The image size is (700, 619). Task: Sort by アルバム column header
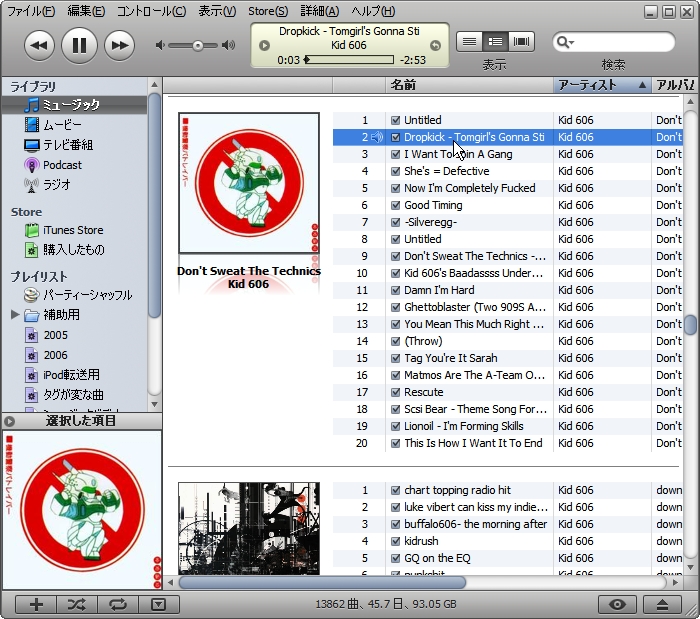[673, 85]
